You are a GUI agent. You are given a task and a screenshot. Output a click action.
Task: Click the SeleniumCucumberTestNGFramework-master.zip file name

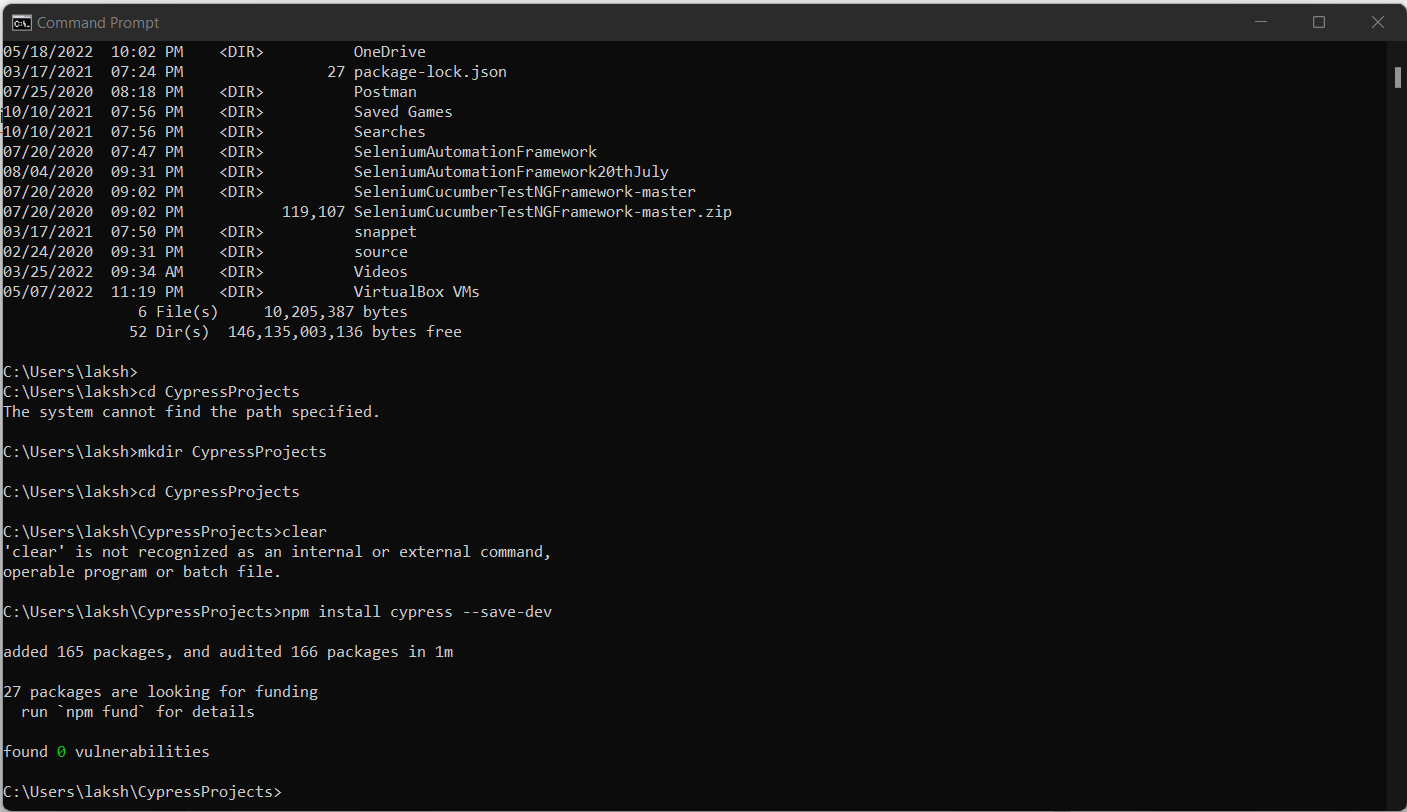(543, 212)
